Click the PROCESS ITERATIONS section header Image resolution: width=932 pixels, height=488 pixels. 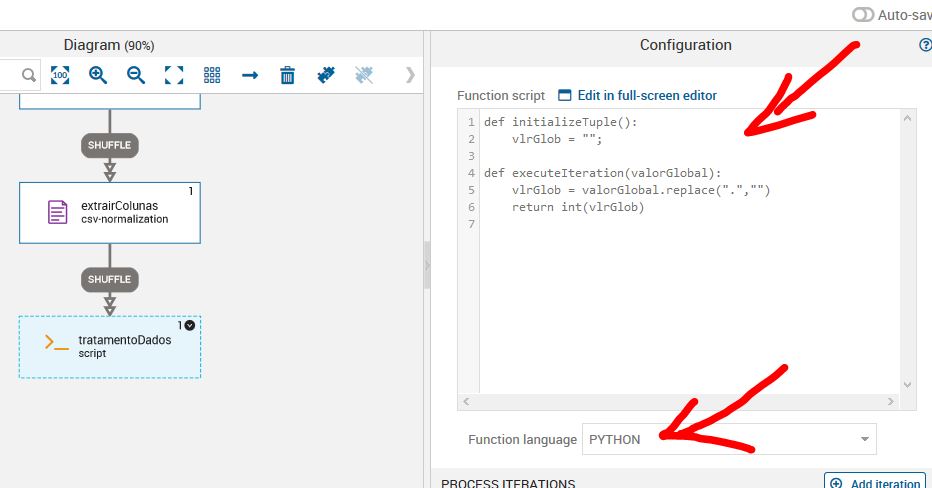tap(508, 483)
